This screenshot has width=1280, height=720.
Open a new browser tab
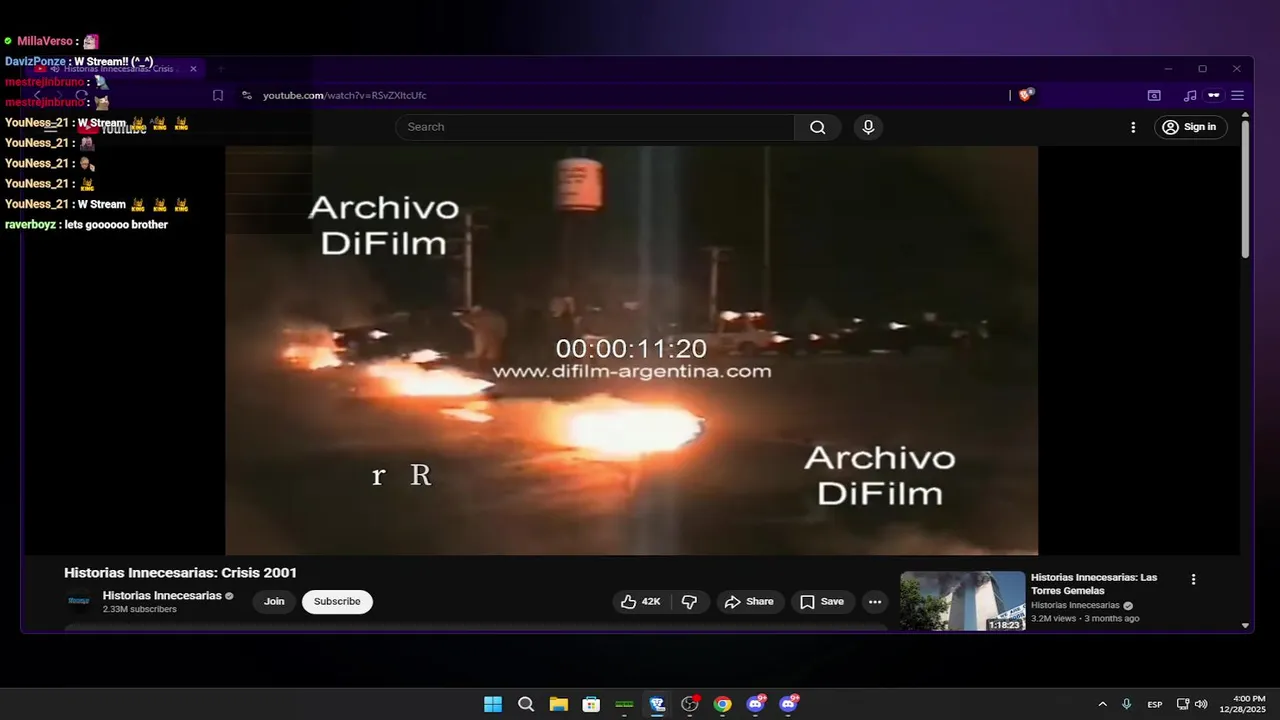(220, 69)
